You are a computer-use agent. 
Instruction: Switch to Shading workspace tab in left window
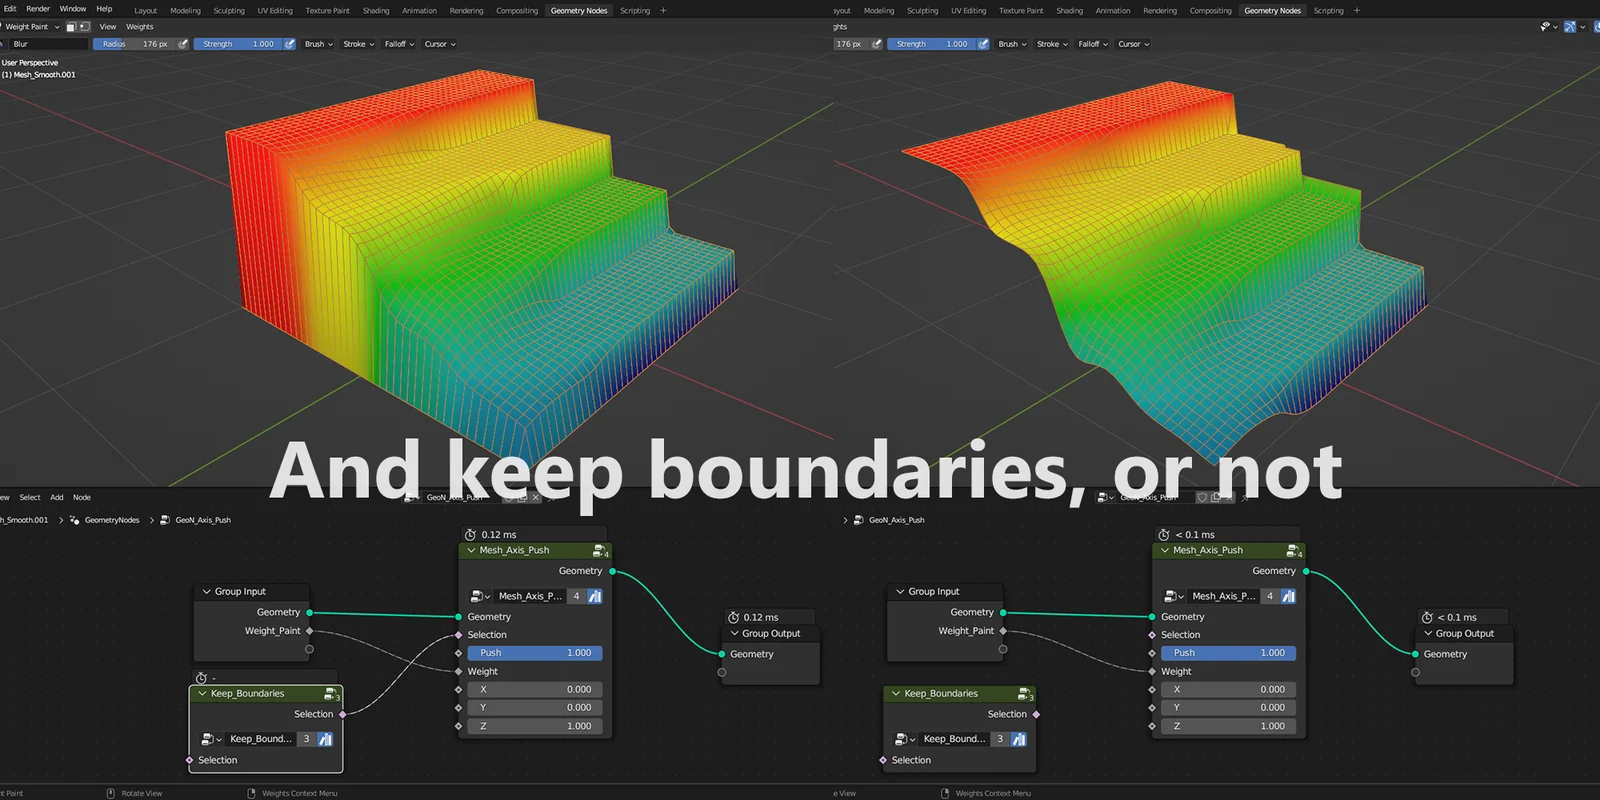click(x=376, y=11)
